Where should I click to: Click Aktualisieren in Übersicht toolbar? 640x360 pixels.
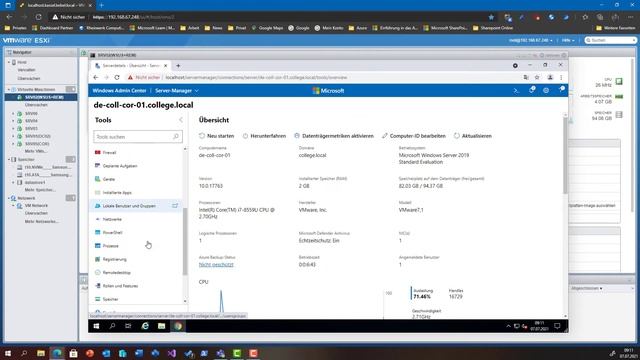point(473,136)
